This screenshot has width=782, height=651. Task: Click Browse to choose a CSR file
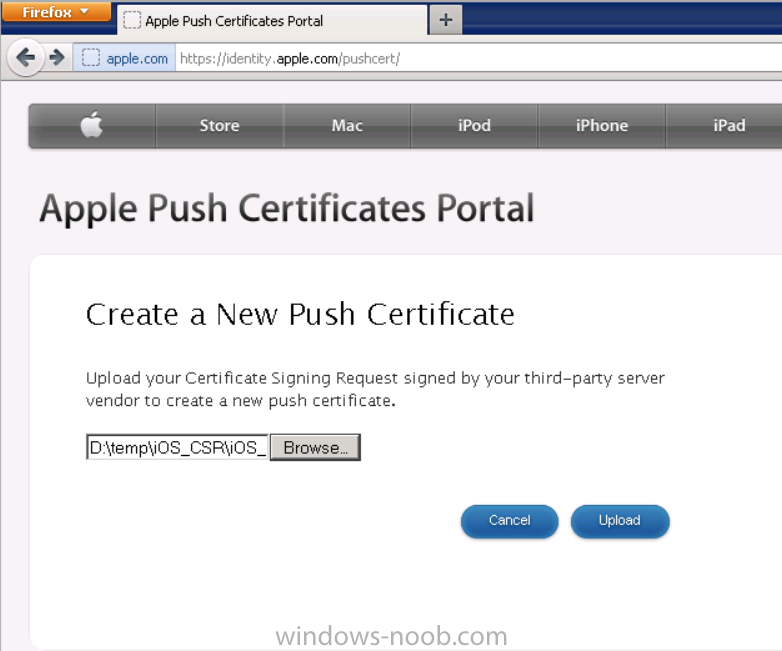coord(315,447)
